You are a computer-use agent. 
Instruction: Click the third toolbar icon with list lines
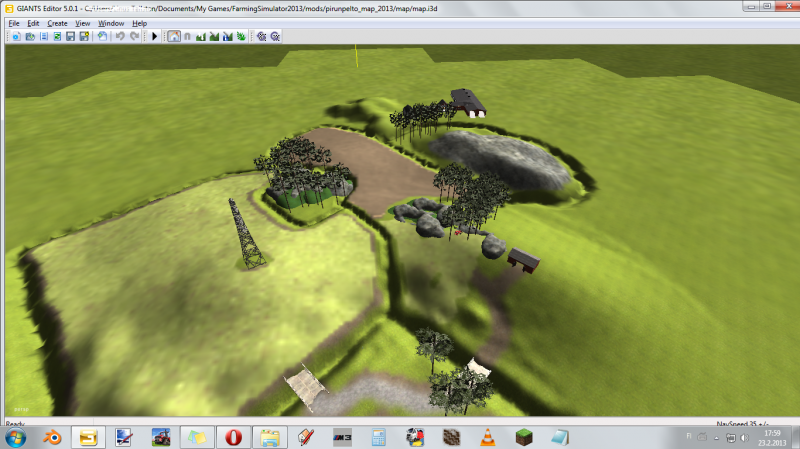click(44, 36)
